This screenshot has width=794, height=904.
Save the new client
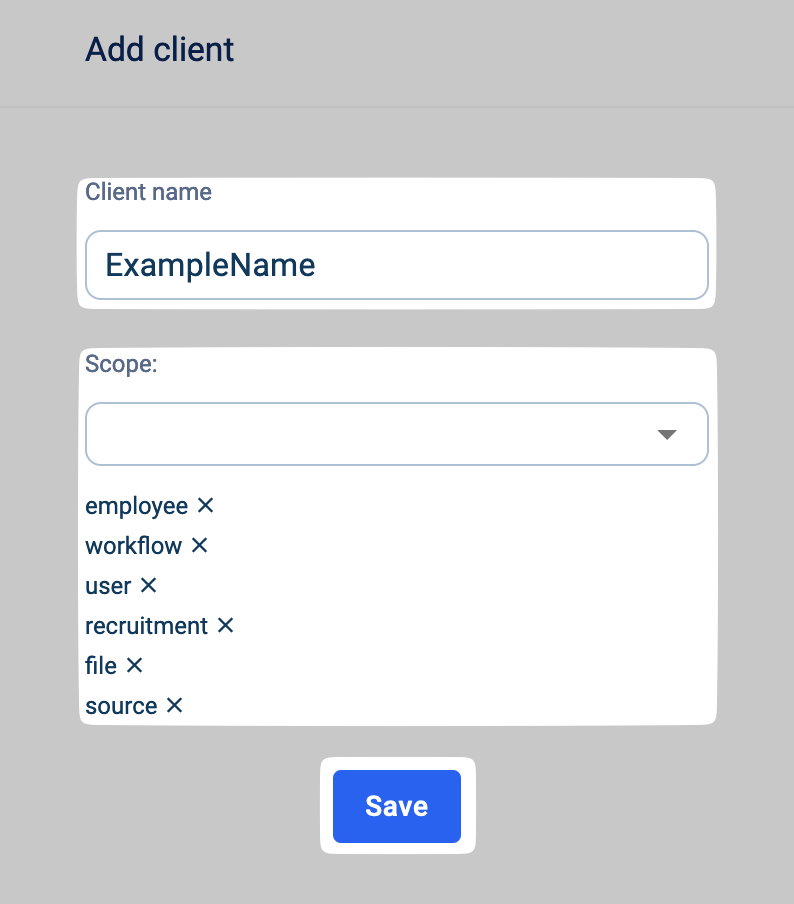(x=396, y=806)
